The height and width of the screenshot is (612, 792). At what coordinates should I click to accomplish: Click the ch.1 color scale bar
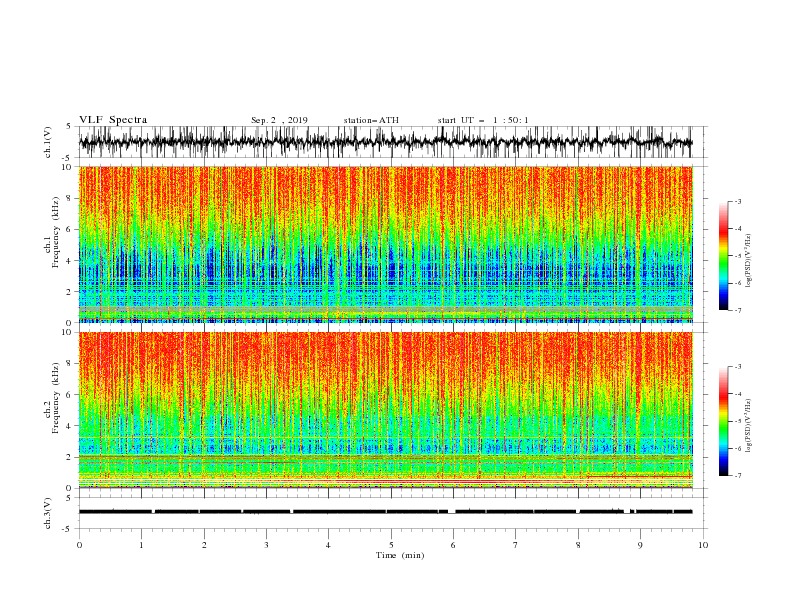723,255
